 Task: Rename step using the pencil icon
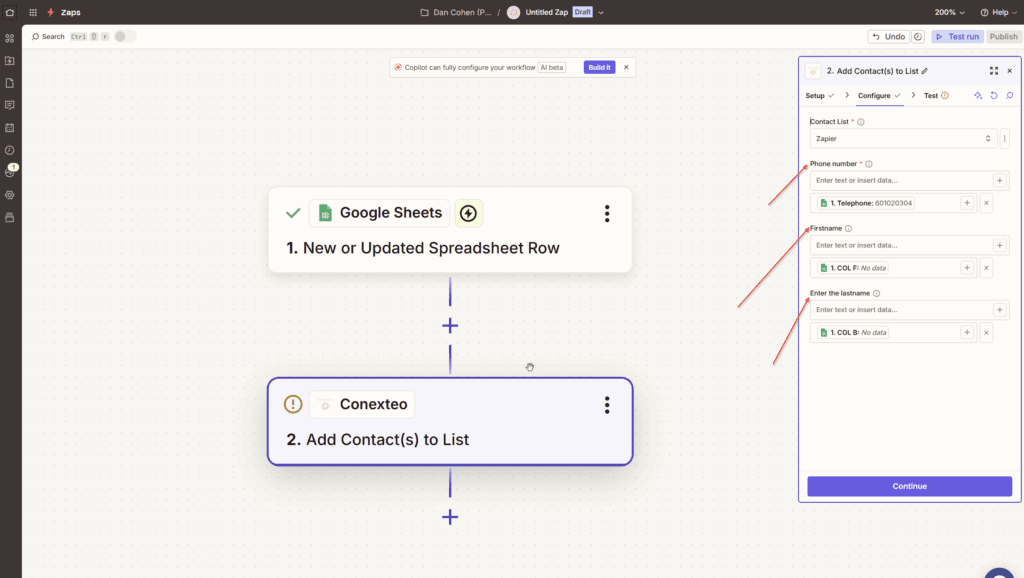click(925, 71)
